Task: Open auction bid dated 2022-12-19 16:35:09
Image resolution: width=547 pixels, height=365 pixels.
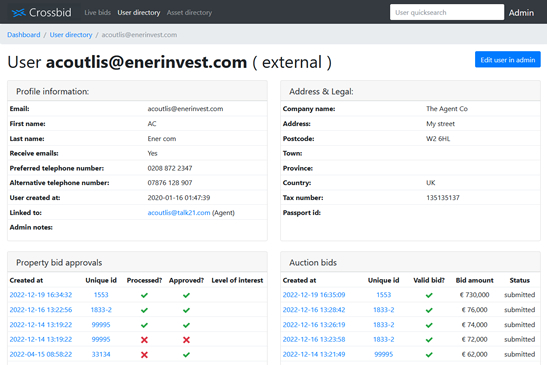Action: (x=314, y=295)
